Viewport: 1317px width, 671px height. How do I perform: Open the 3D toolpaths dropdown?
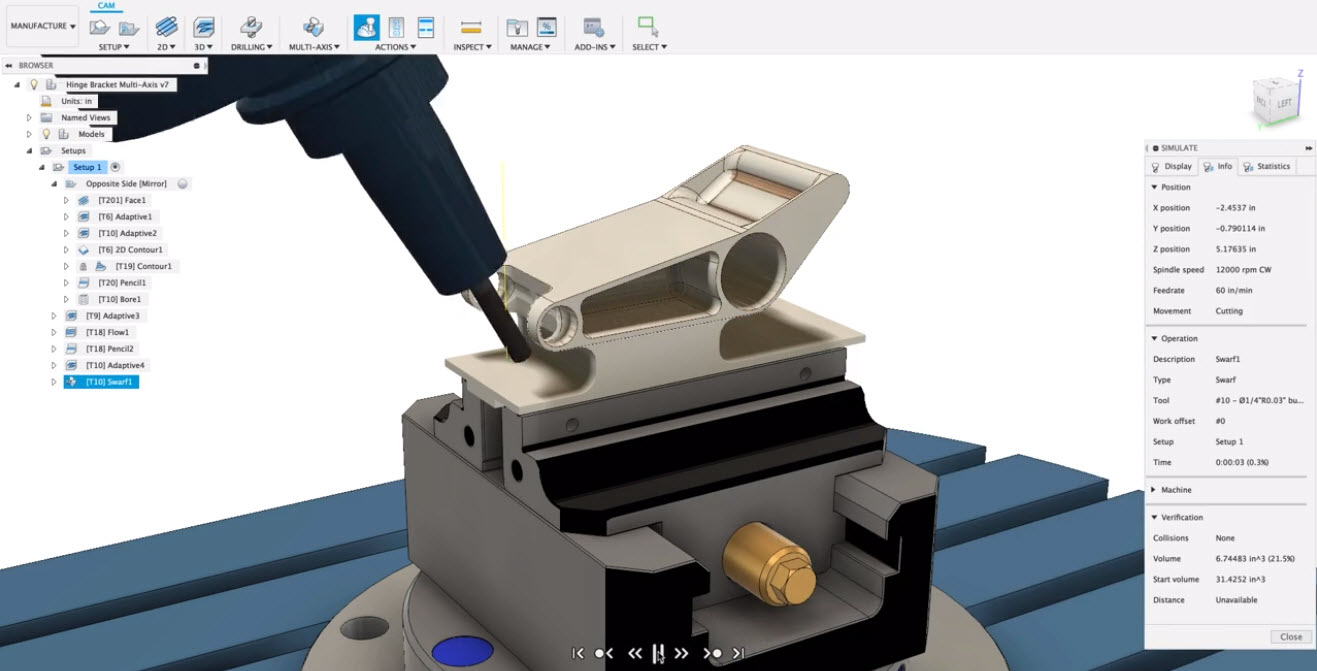tap(204, 47)
